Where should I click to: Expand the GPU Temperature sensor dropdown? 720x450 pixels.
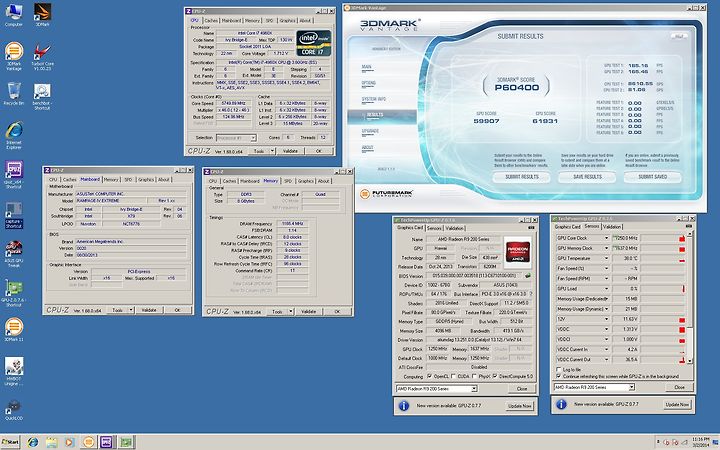coord(606,259)
